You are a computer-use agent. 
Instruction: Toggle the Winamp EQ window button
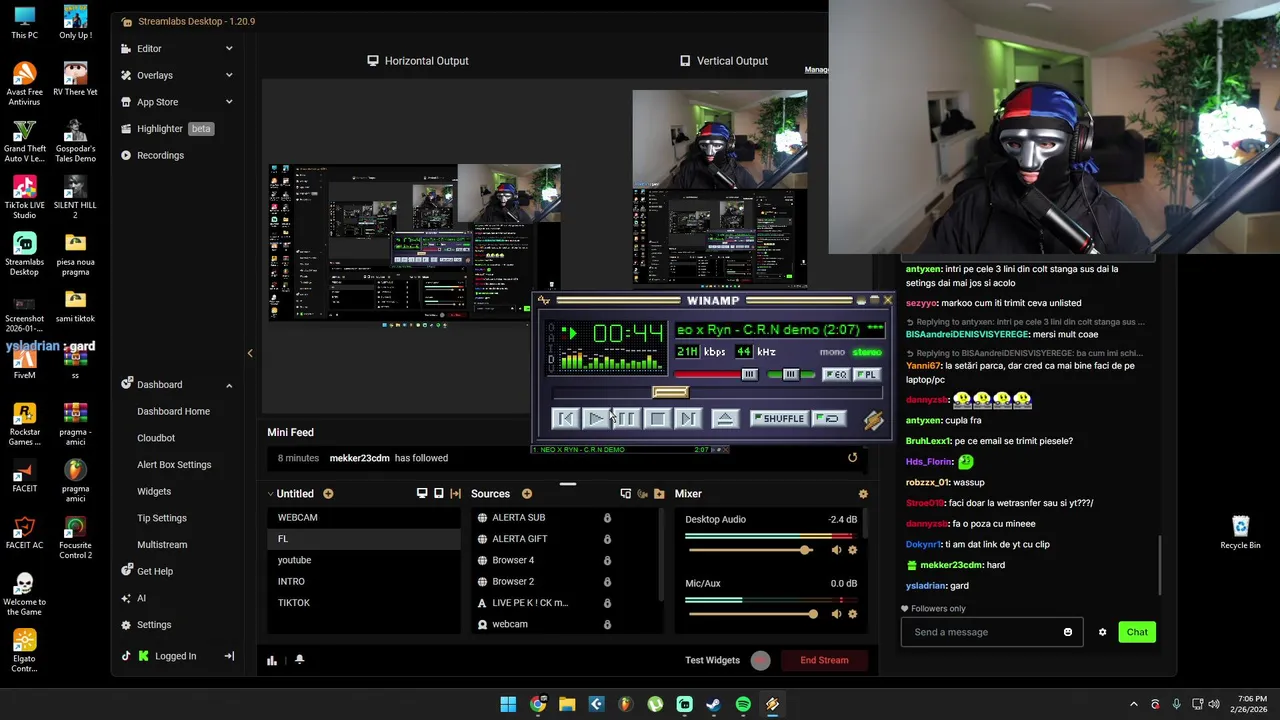point(836,375)
